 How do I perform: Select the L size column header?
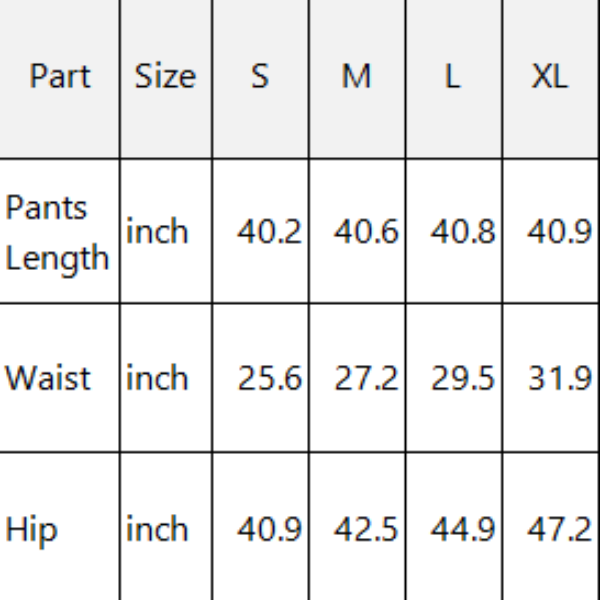(453, 76)
